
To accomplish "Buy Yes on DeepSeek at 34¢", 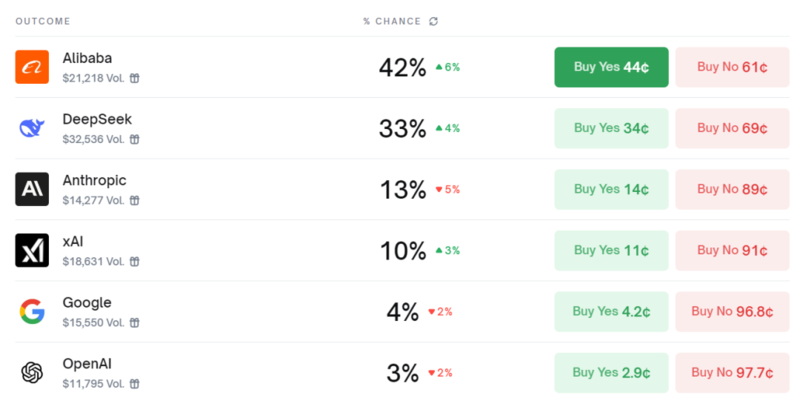I will 611,128.
